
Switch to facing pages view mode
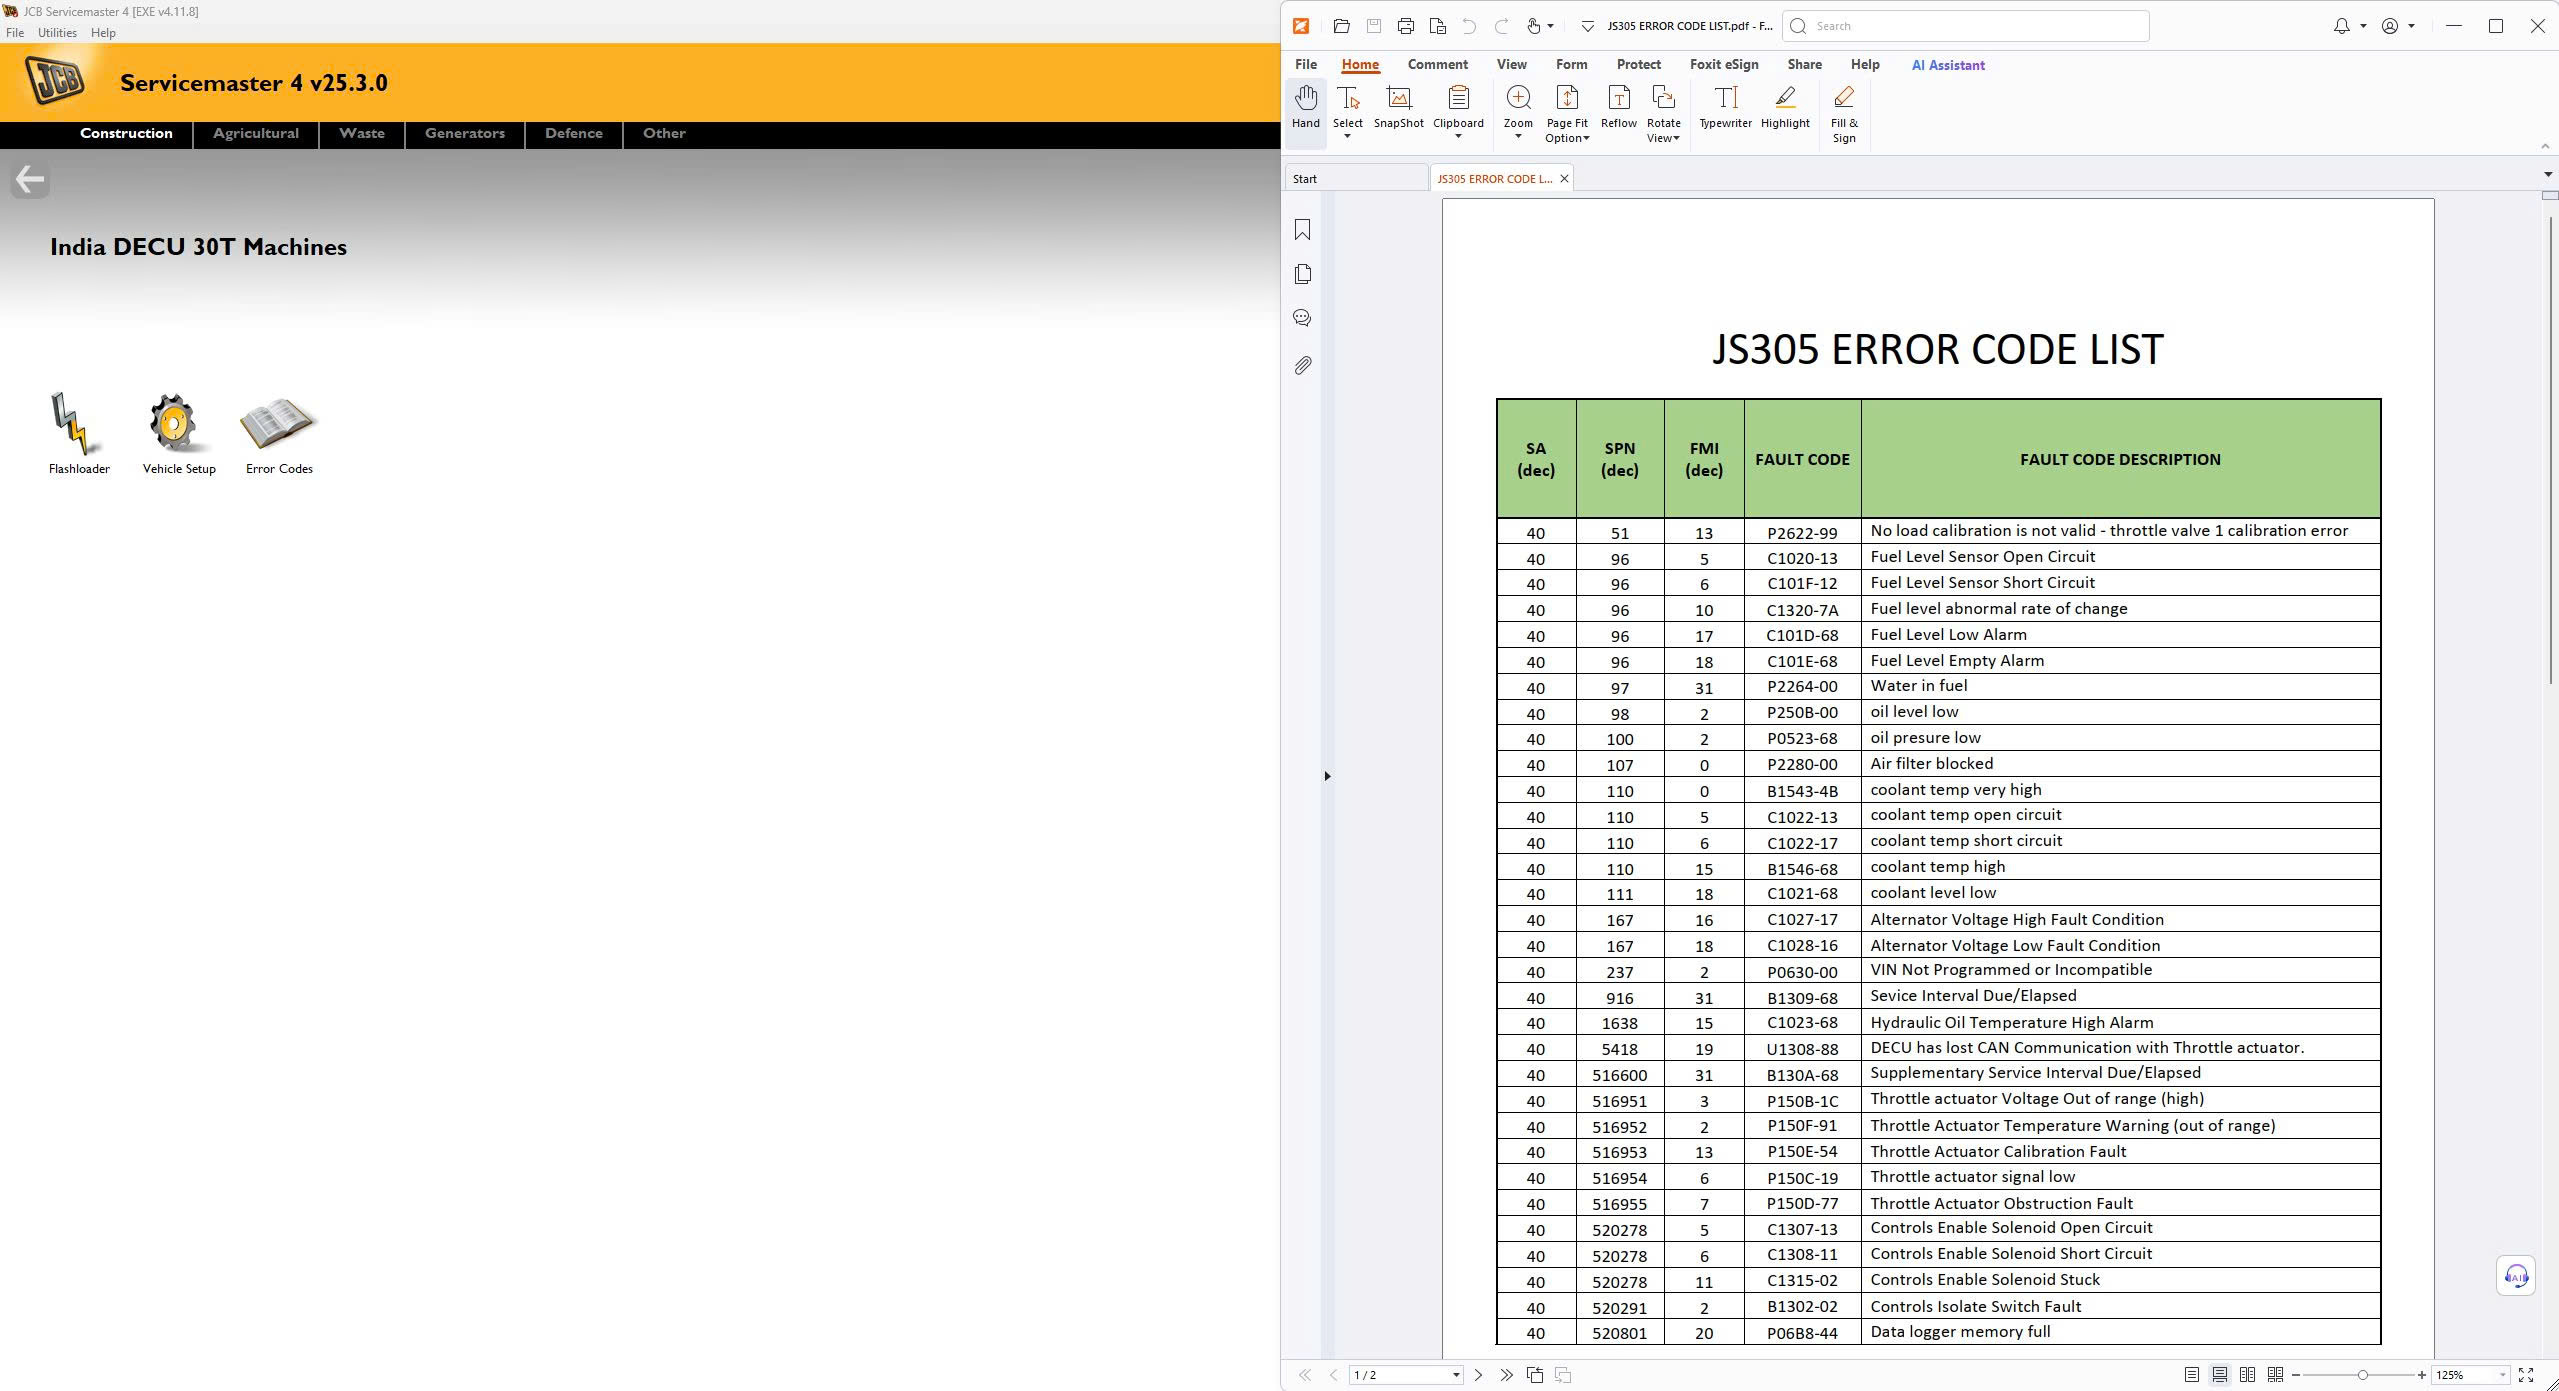pyautogui.click(x=2247, y=1375)
